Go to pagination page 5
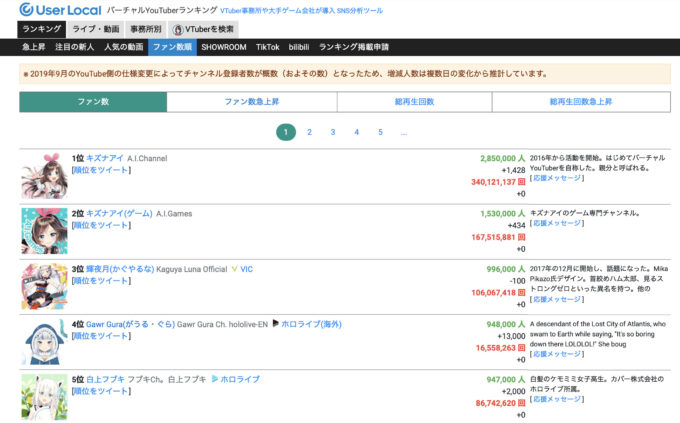Screen dimensions: 680x423 coord(380,132)
